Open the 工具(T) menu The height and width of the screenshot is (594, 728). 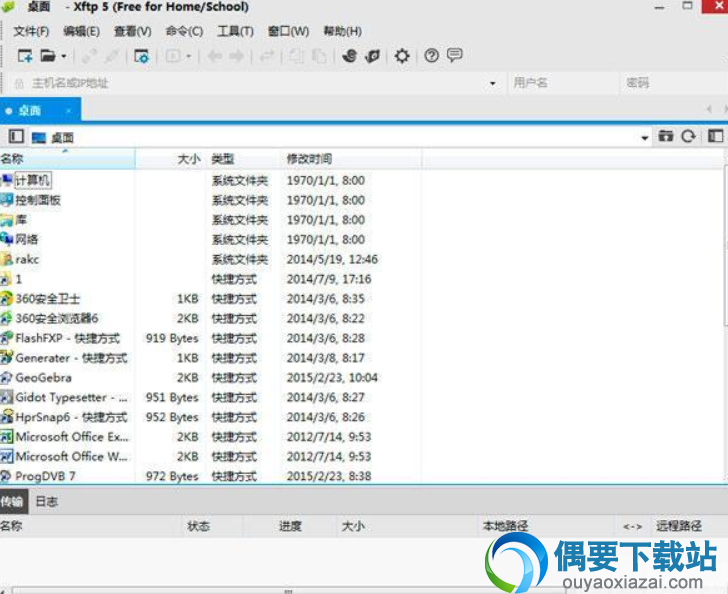coord(235,31)
